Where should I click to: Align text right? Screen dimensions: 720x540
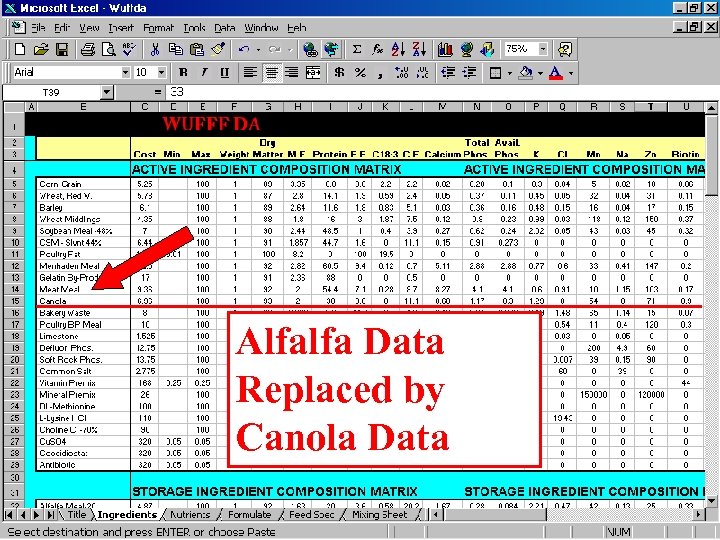(292, 73)
